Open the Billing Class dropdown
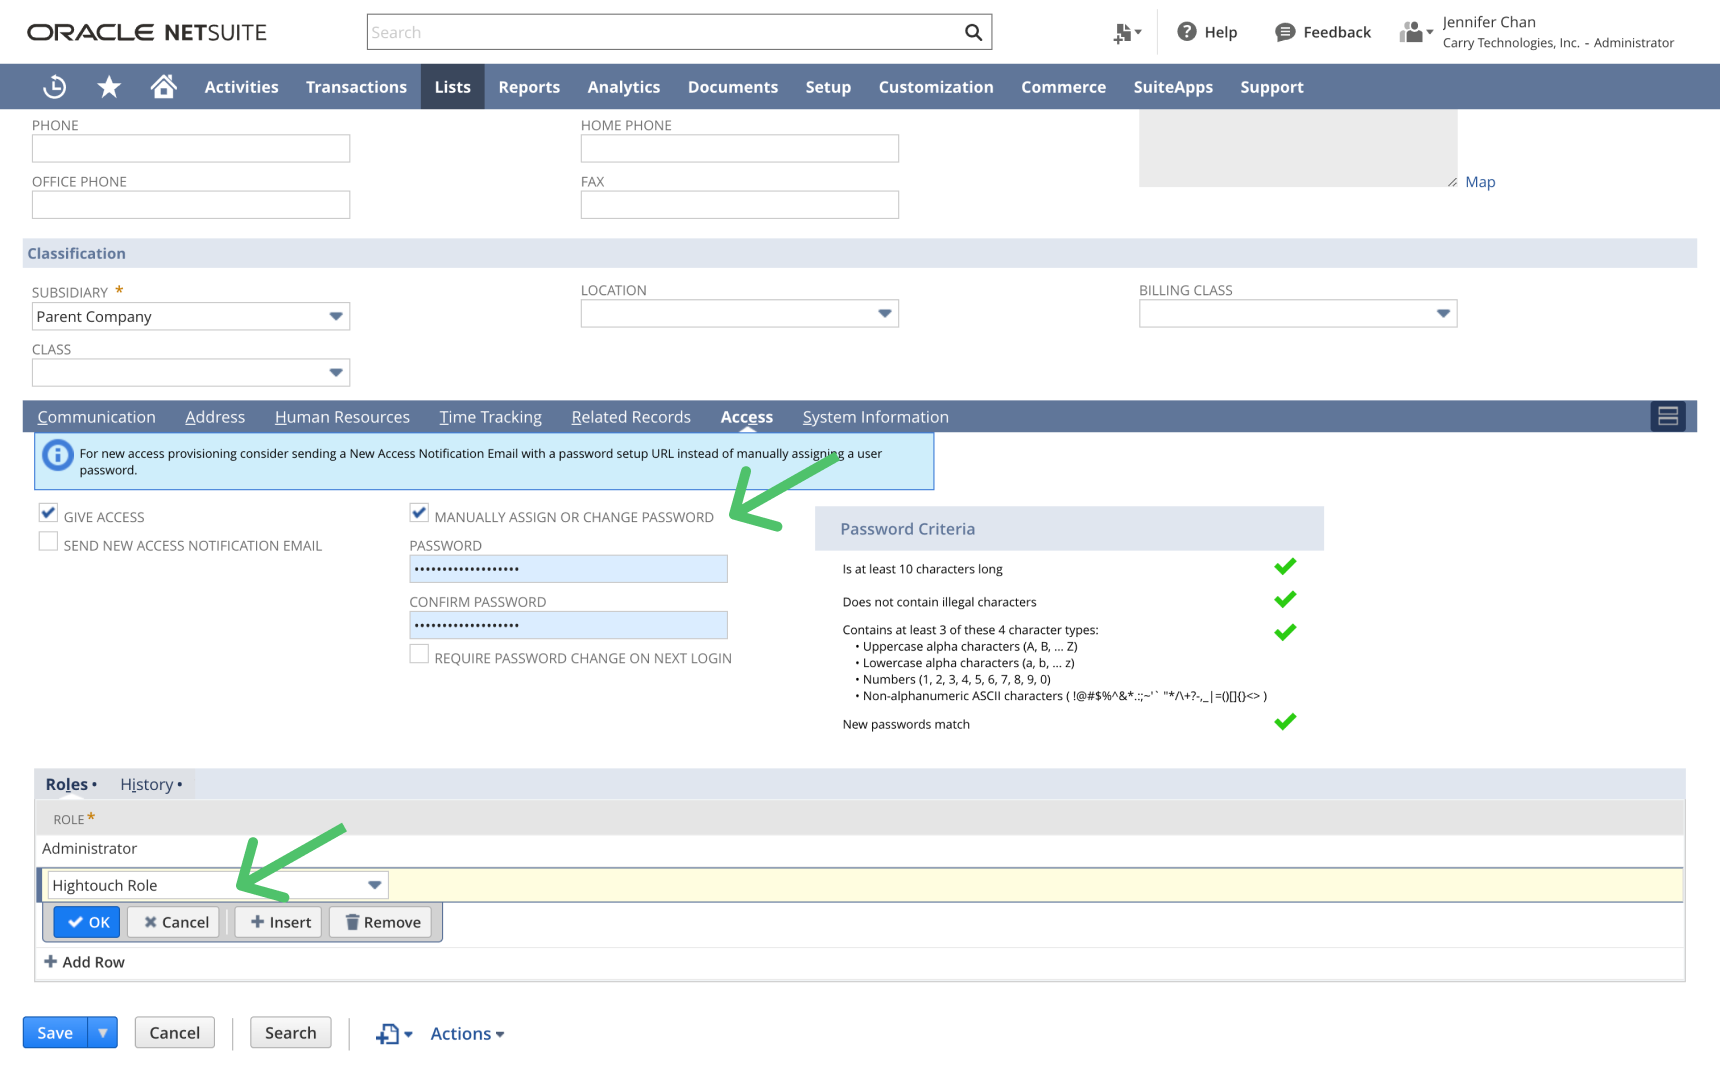 coord(1443,313)
